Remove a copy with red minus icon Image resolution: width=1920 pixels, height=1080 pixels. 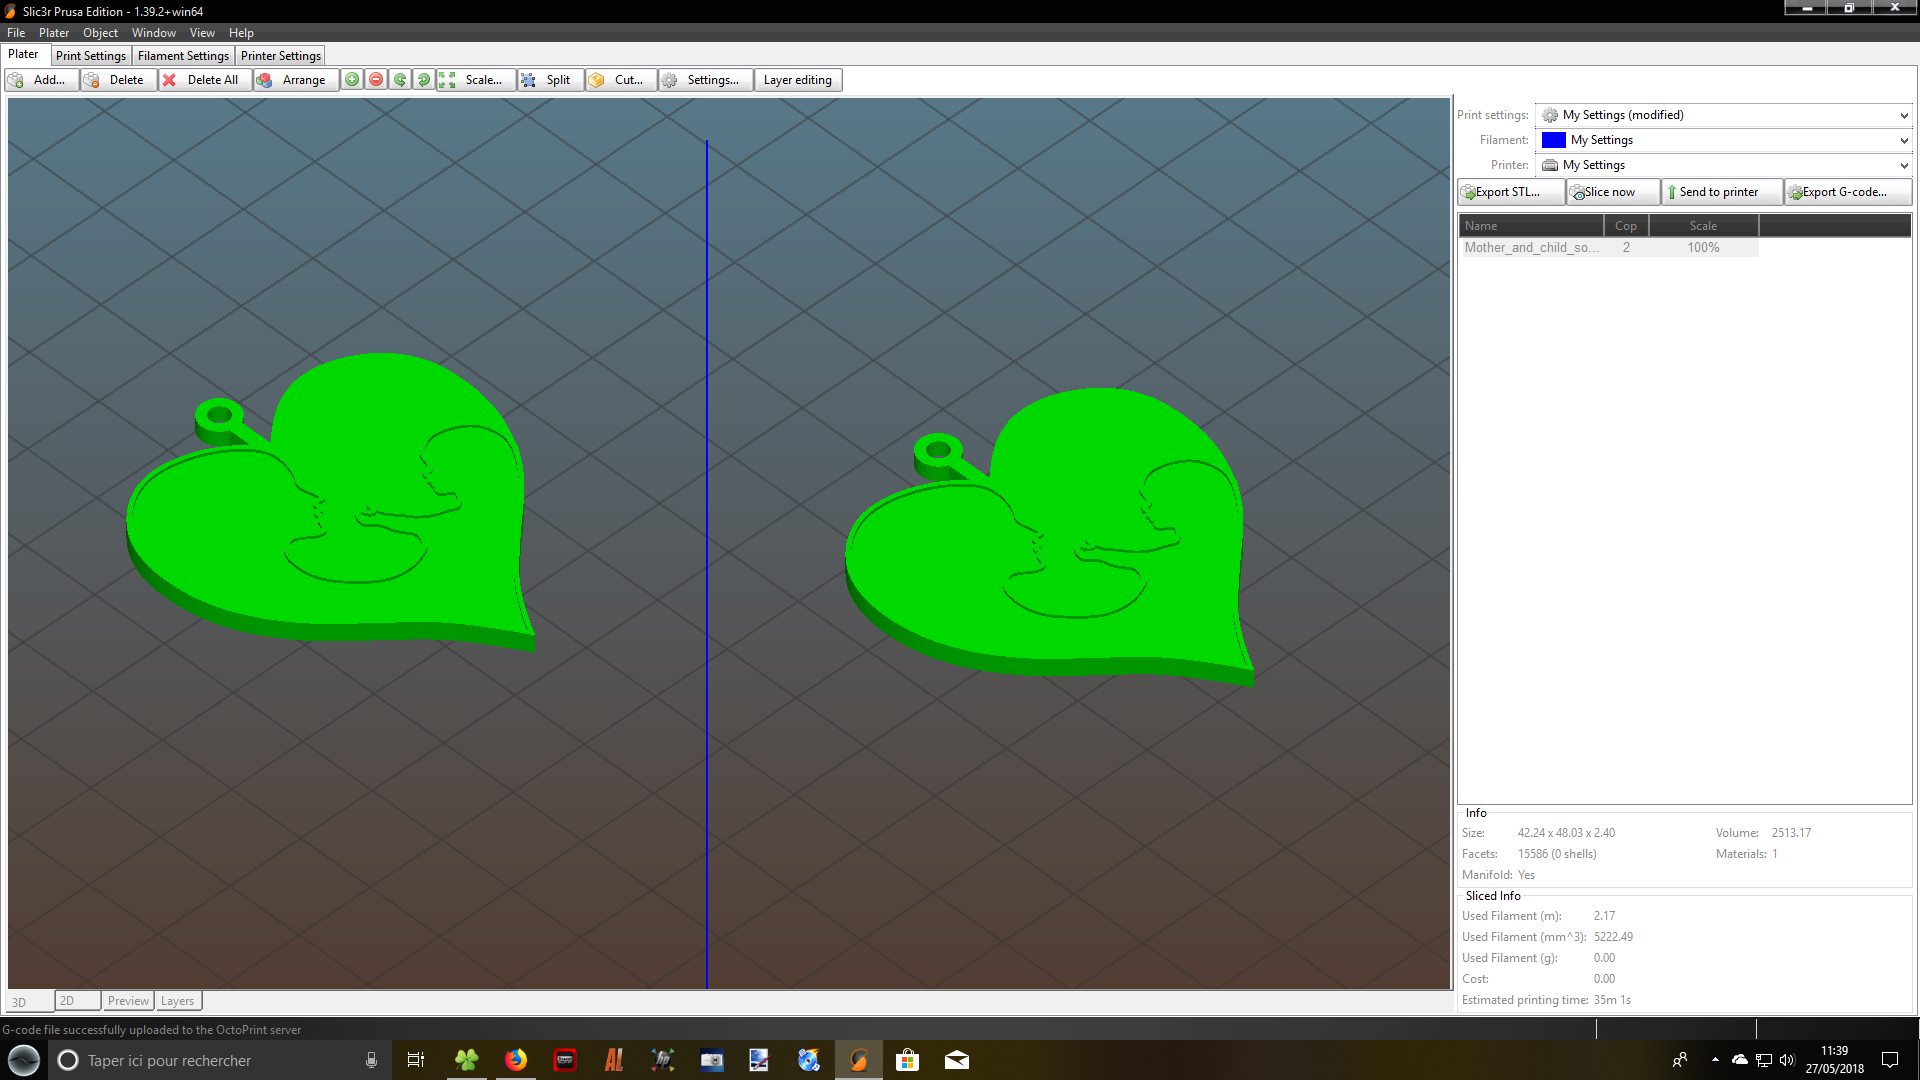click(376, 80)
